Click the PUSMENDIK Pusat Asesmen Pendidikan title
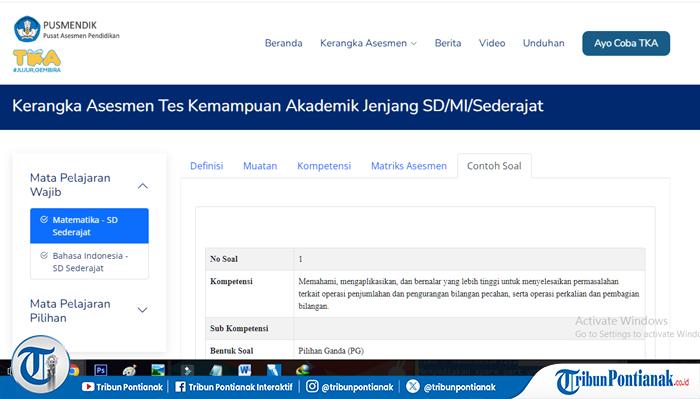The width and height of the screenshot is (700, 399). pyautogui.click(x=81, y=30)
